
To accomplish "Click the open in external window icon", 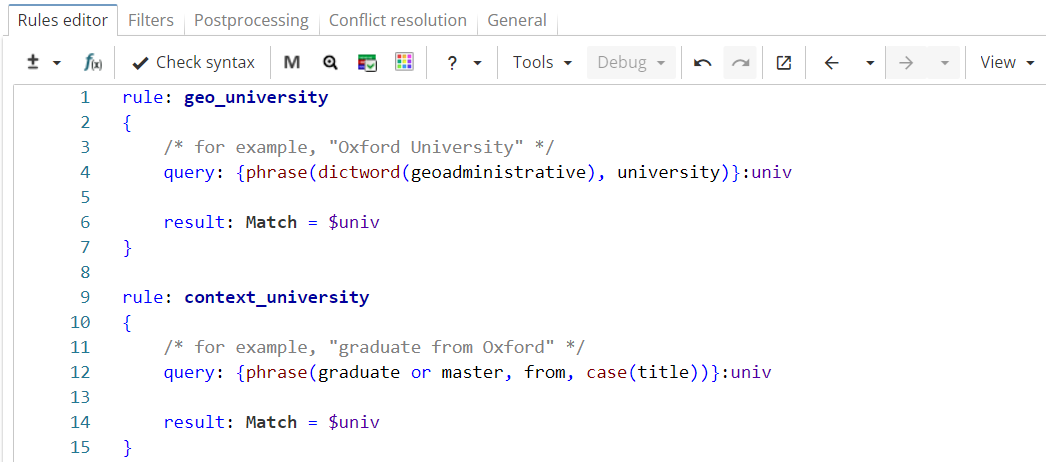I will (784, 63).
